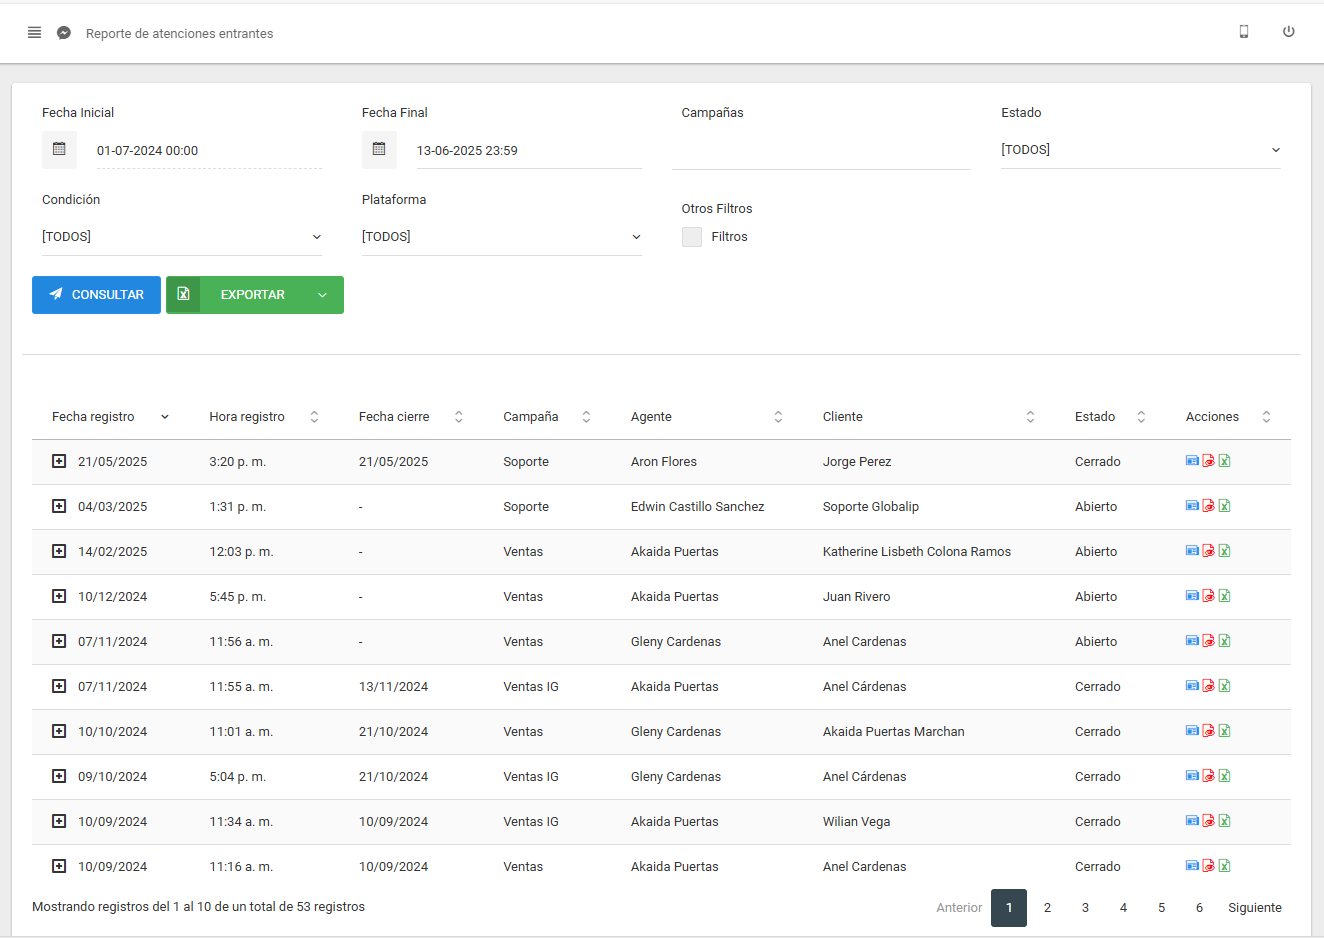Expand the 14/02/2025 Katherine row details
The image size is (1324, 938).
[x=59, y=551]
